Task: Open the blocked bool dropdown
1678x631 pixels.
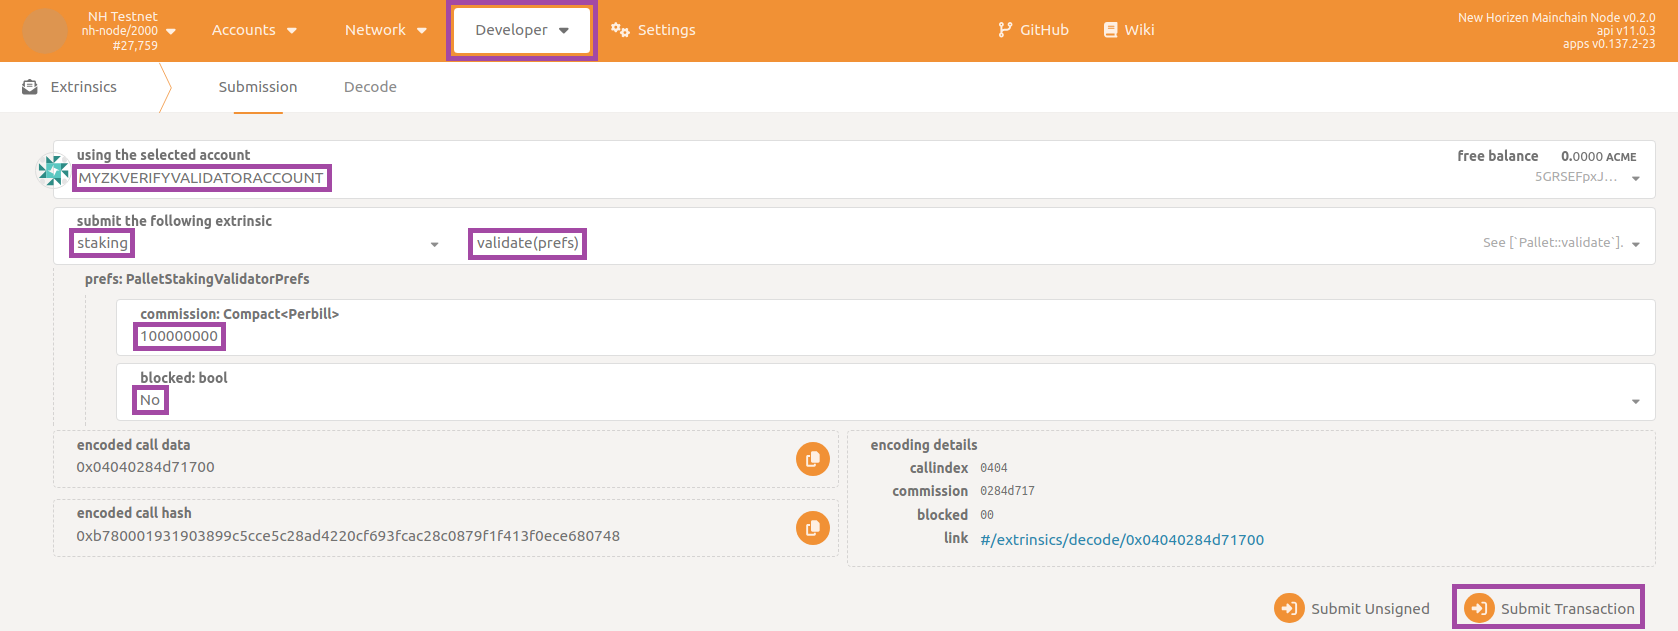Action: click(x=1635, y=401)
